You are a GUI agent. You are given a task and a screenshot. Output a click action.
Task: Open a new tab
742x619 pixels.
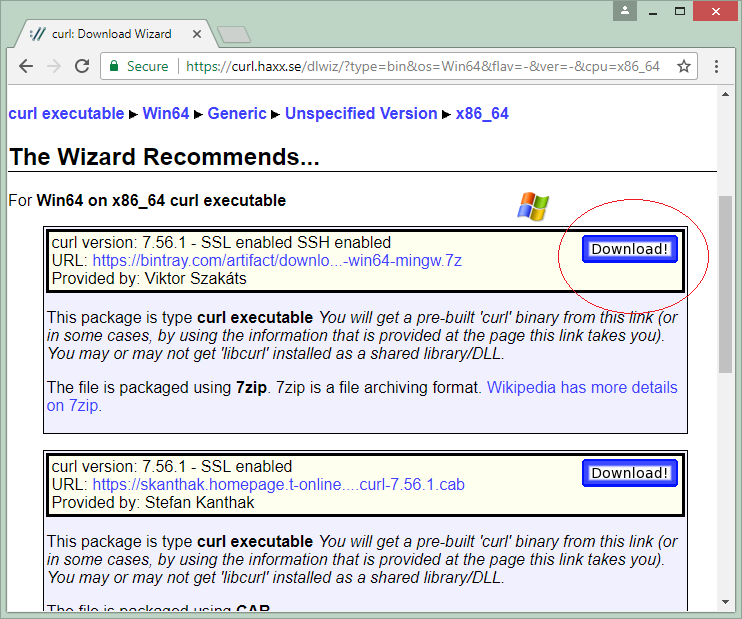(x=234, y=35)
